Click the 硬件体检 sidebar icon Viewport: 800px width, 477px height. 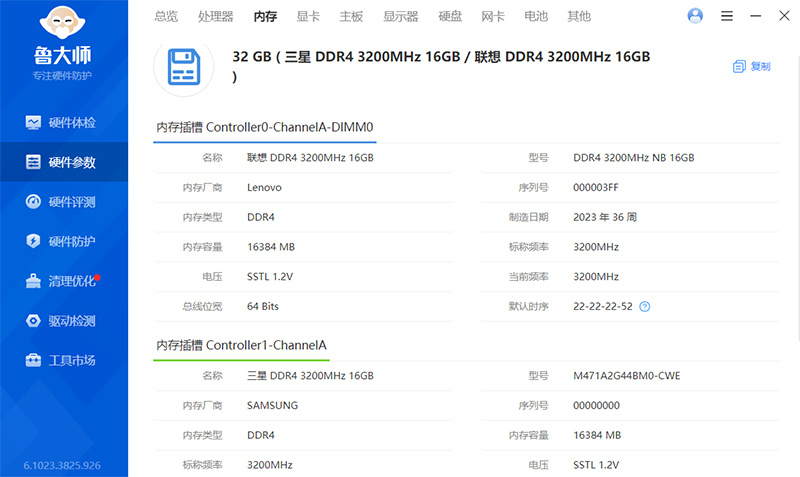tap(33, 122)
